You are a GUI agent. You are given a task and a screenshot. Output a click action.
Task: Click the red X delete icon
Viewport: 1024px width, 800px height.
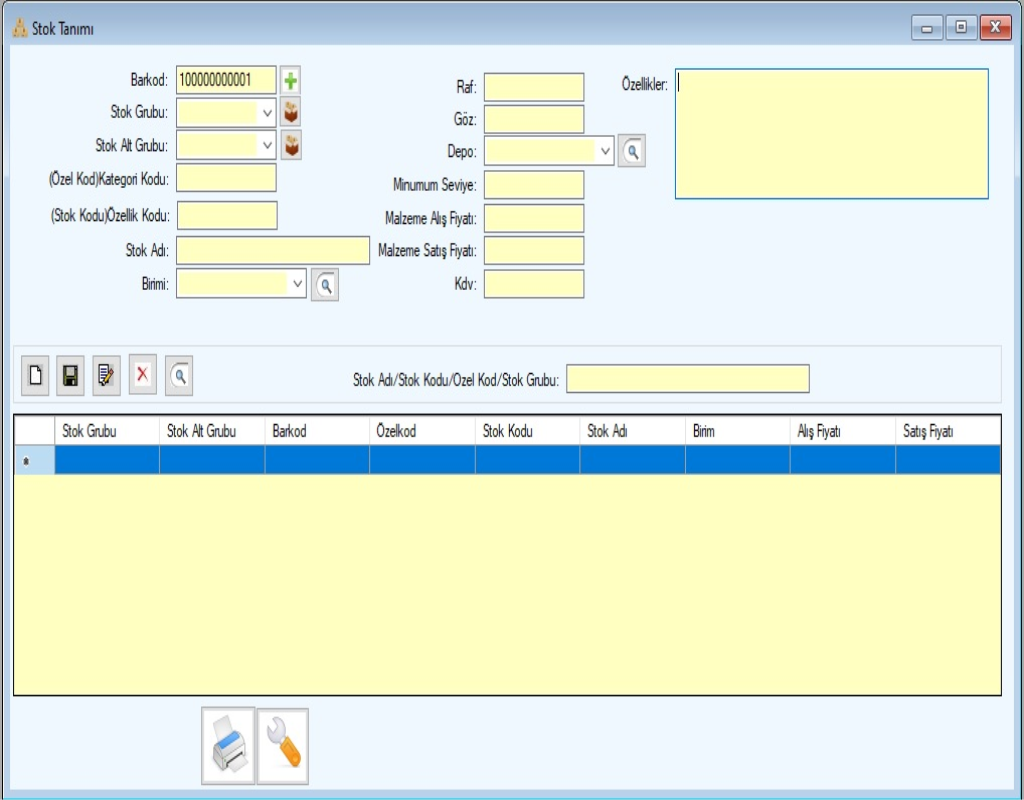click(x=142, y=375)
